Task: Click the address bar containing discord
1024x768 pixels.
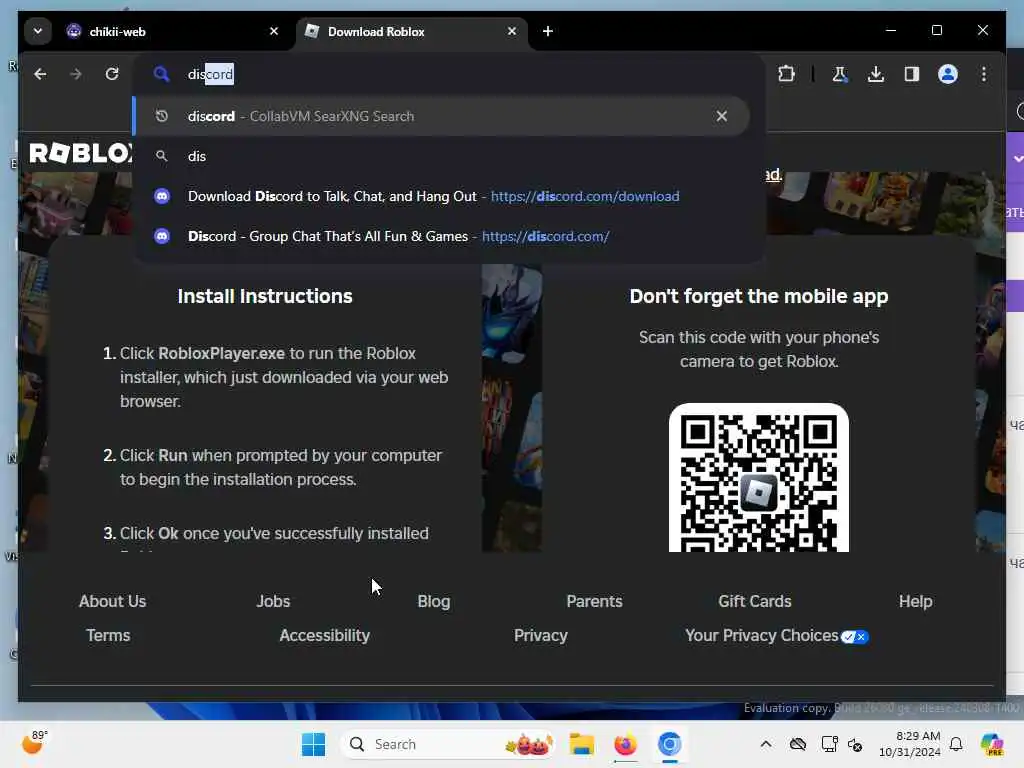Action: (x=449, y=74)
